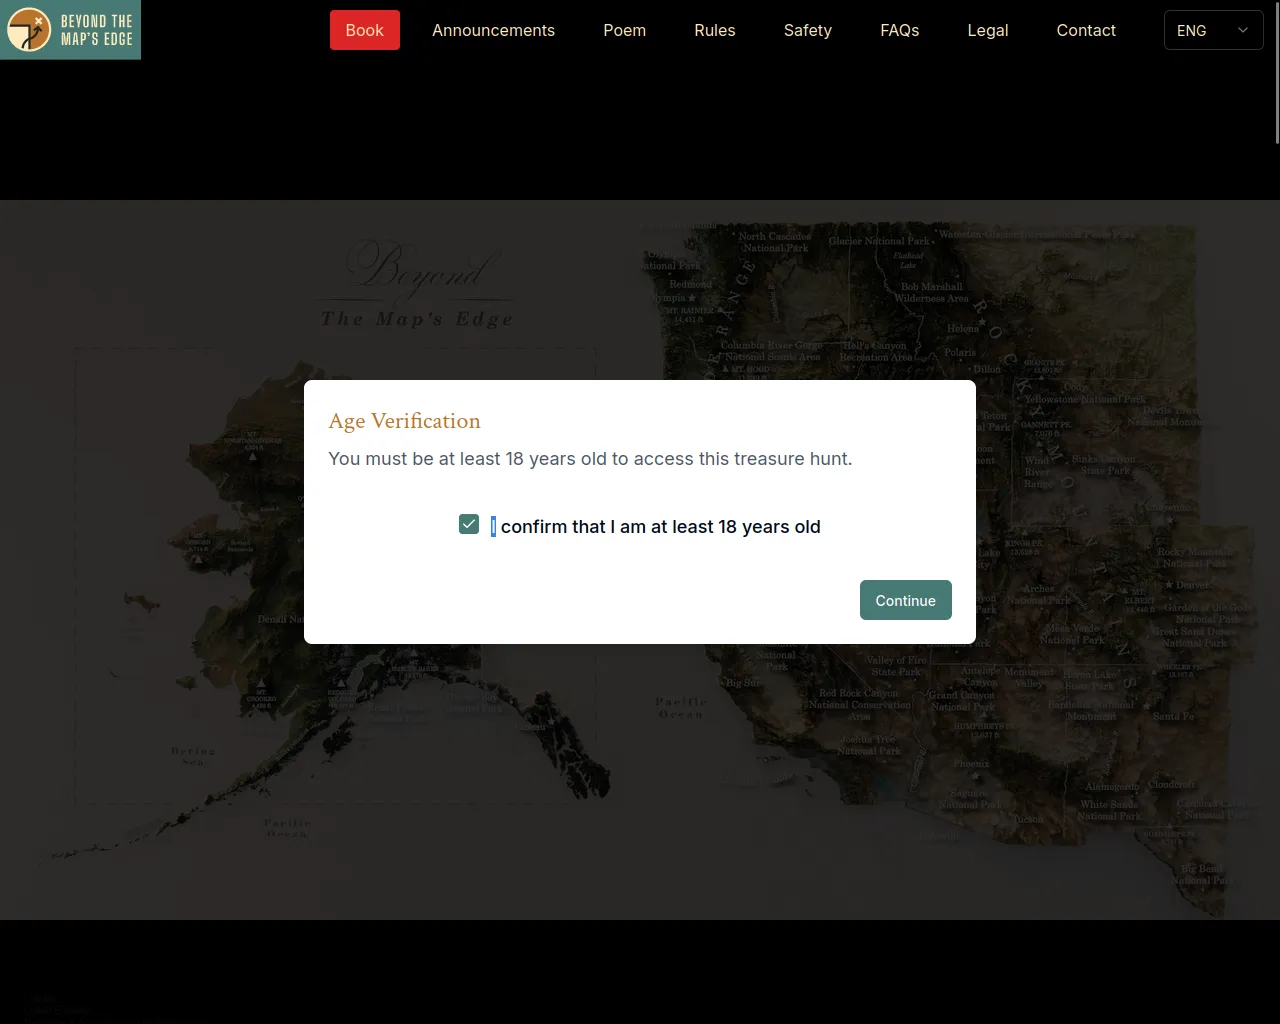Open the Poem page
The height and width of the screenshot is (1024, 1280).
[x=625, y=30]
